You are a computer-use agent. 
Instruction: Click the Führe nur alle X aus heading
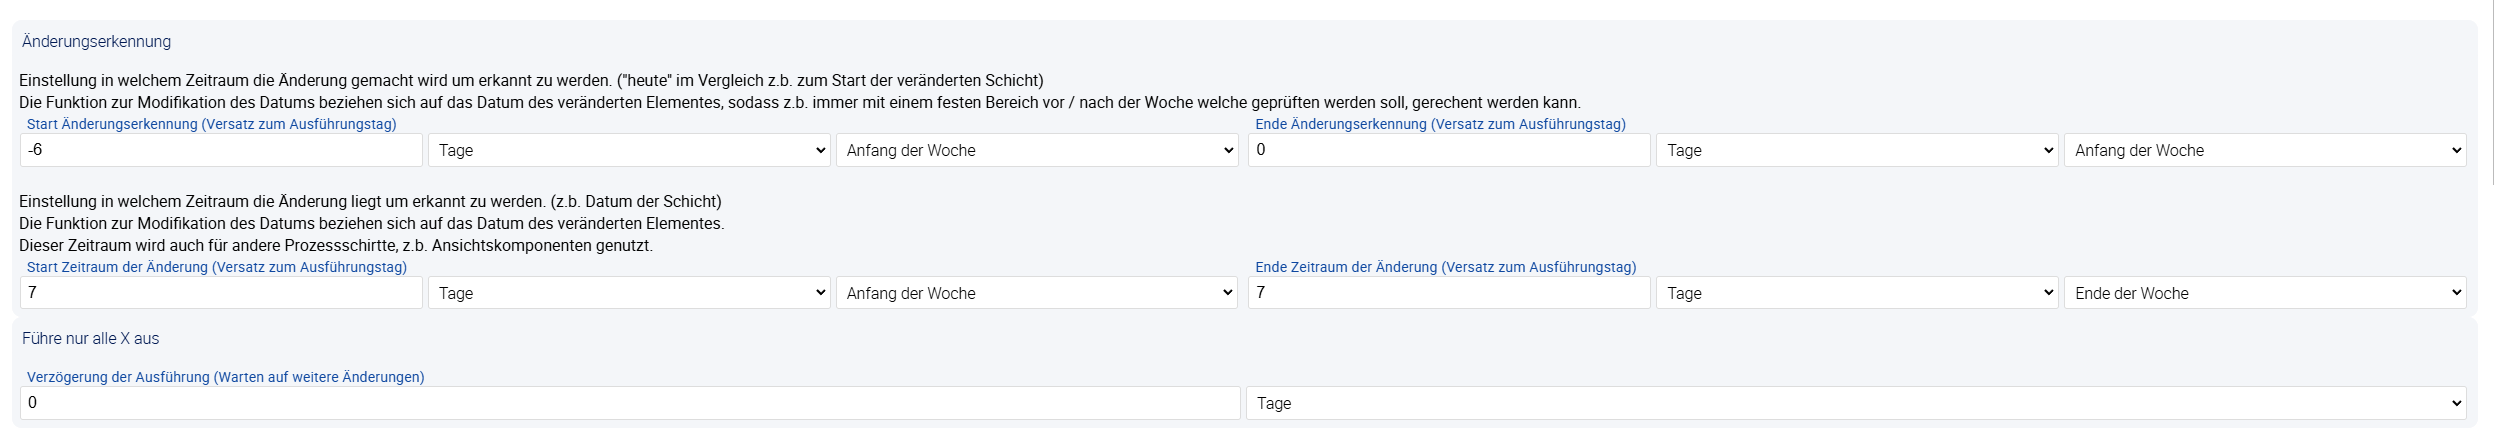tap(91, 338)
